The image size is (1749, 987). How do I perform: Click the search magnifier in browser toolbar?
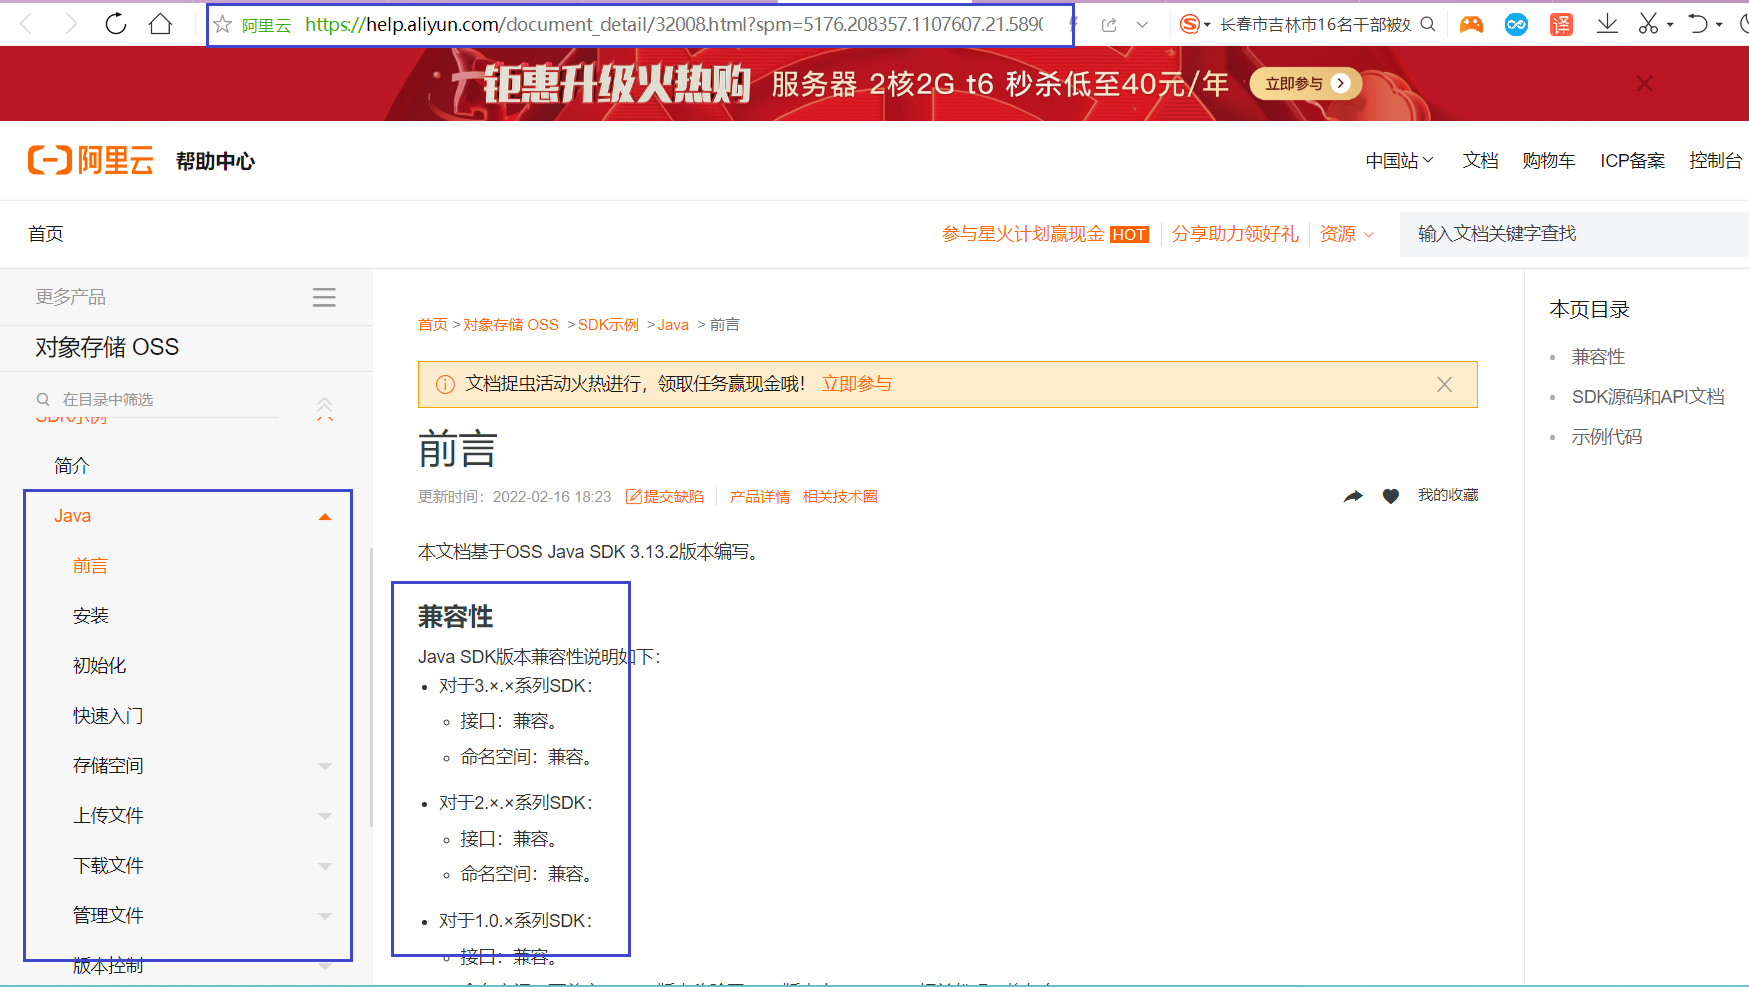tap(1428, 24)
